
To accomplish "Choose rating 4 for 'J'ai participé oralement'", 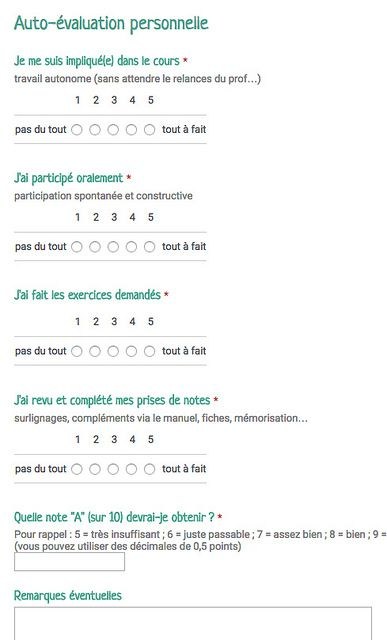I will [x=131, y=247].
